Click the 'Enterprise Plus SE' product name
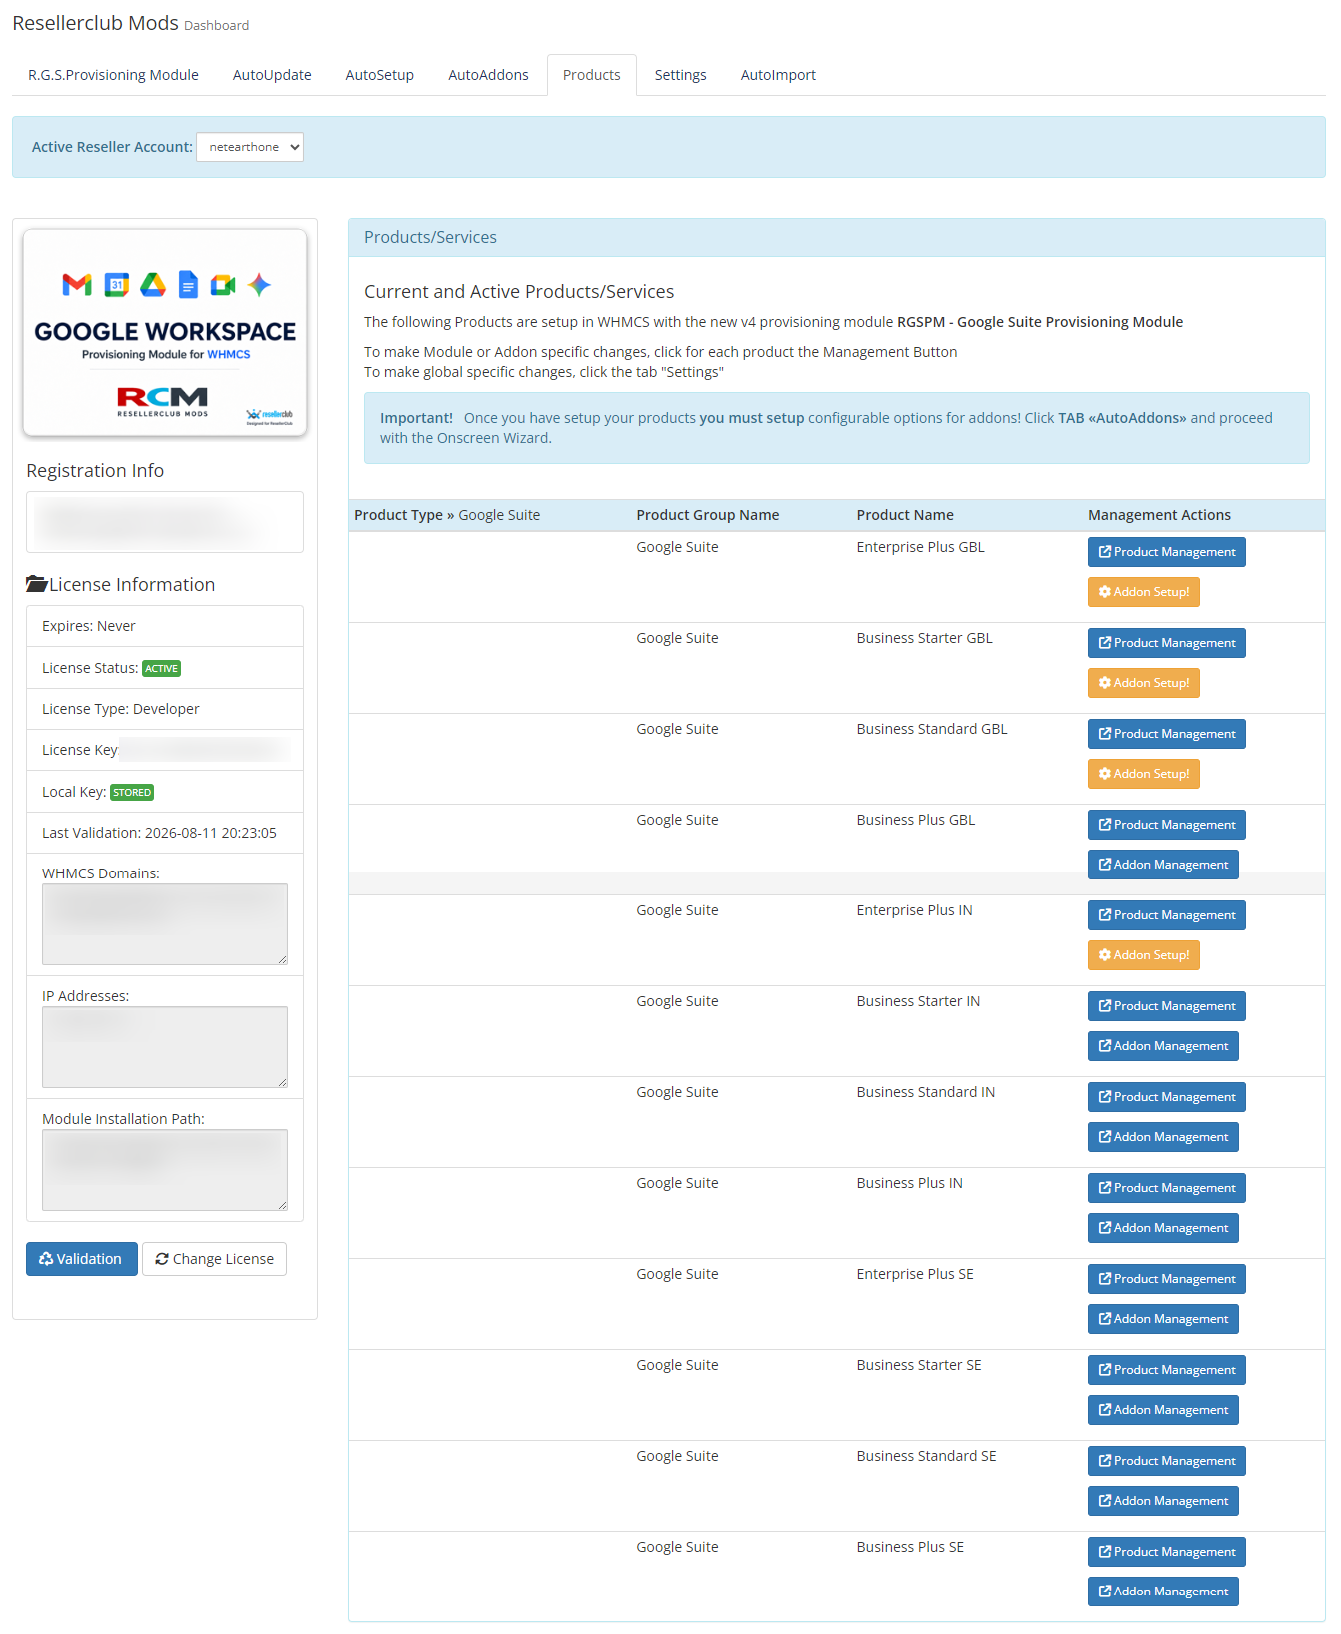This screenshot has height=1634, width=1341. 915,1274
